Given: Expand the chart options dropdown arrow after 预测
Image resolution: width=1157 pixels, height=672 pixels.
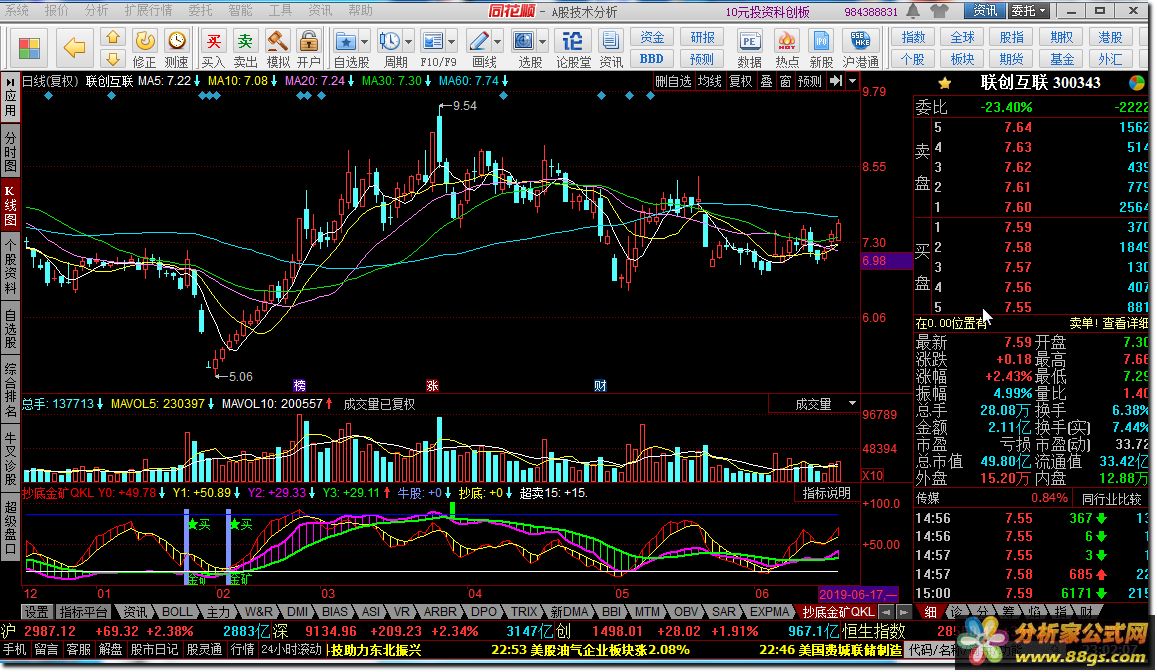Looking at the screenshot, I should coord(852,81).
